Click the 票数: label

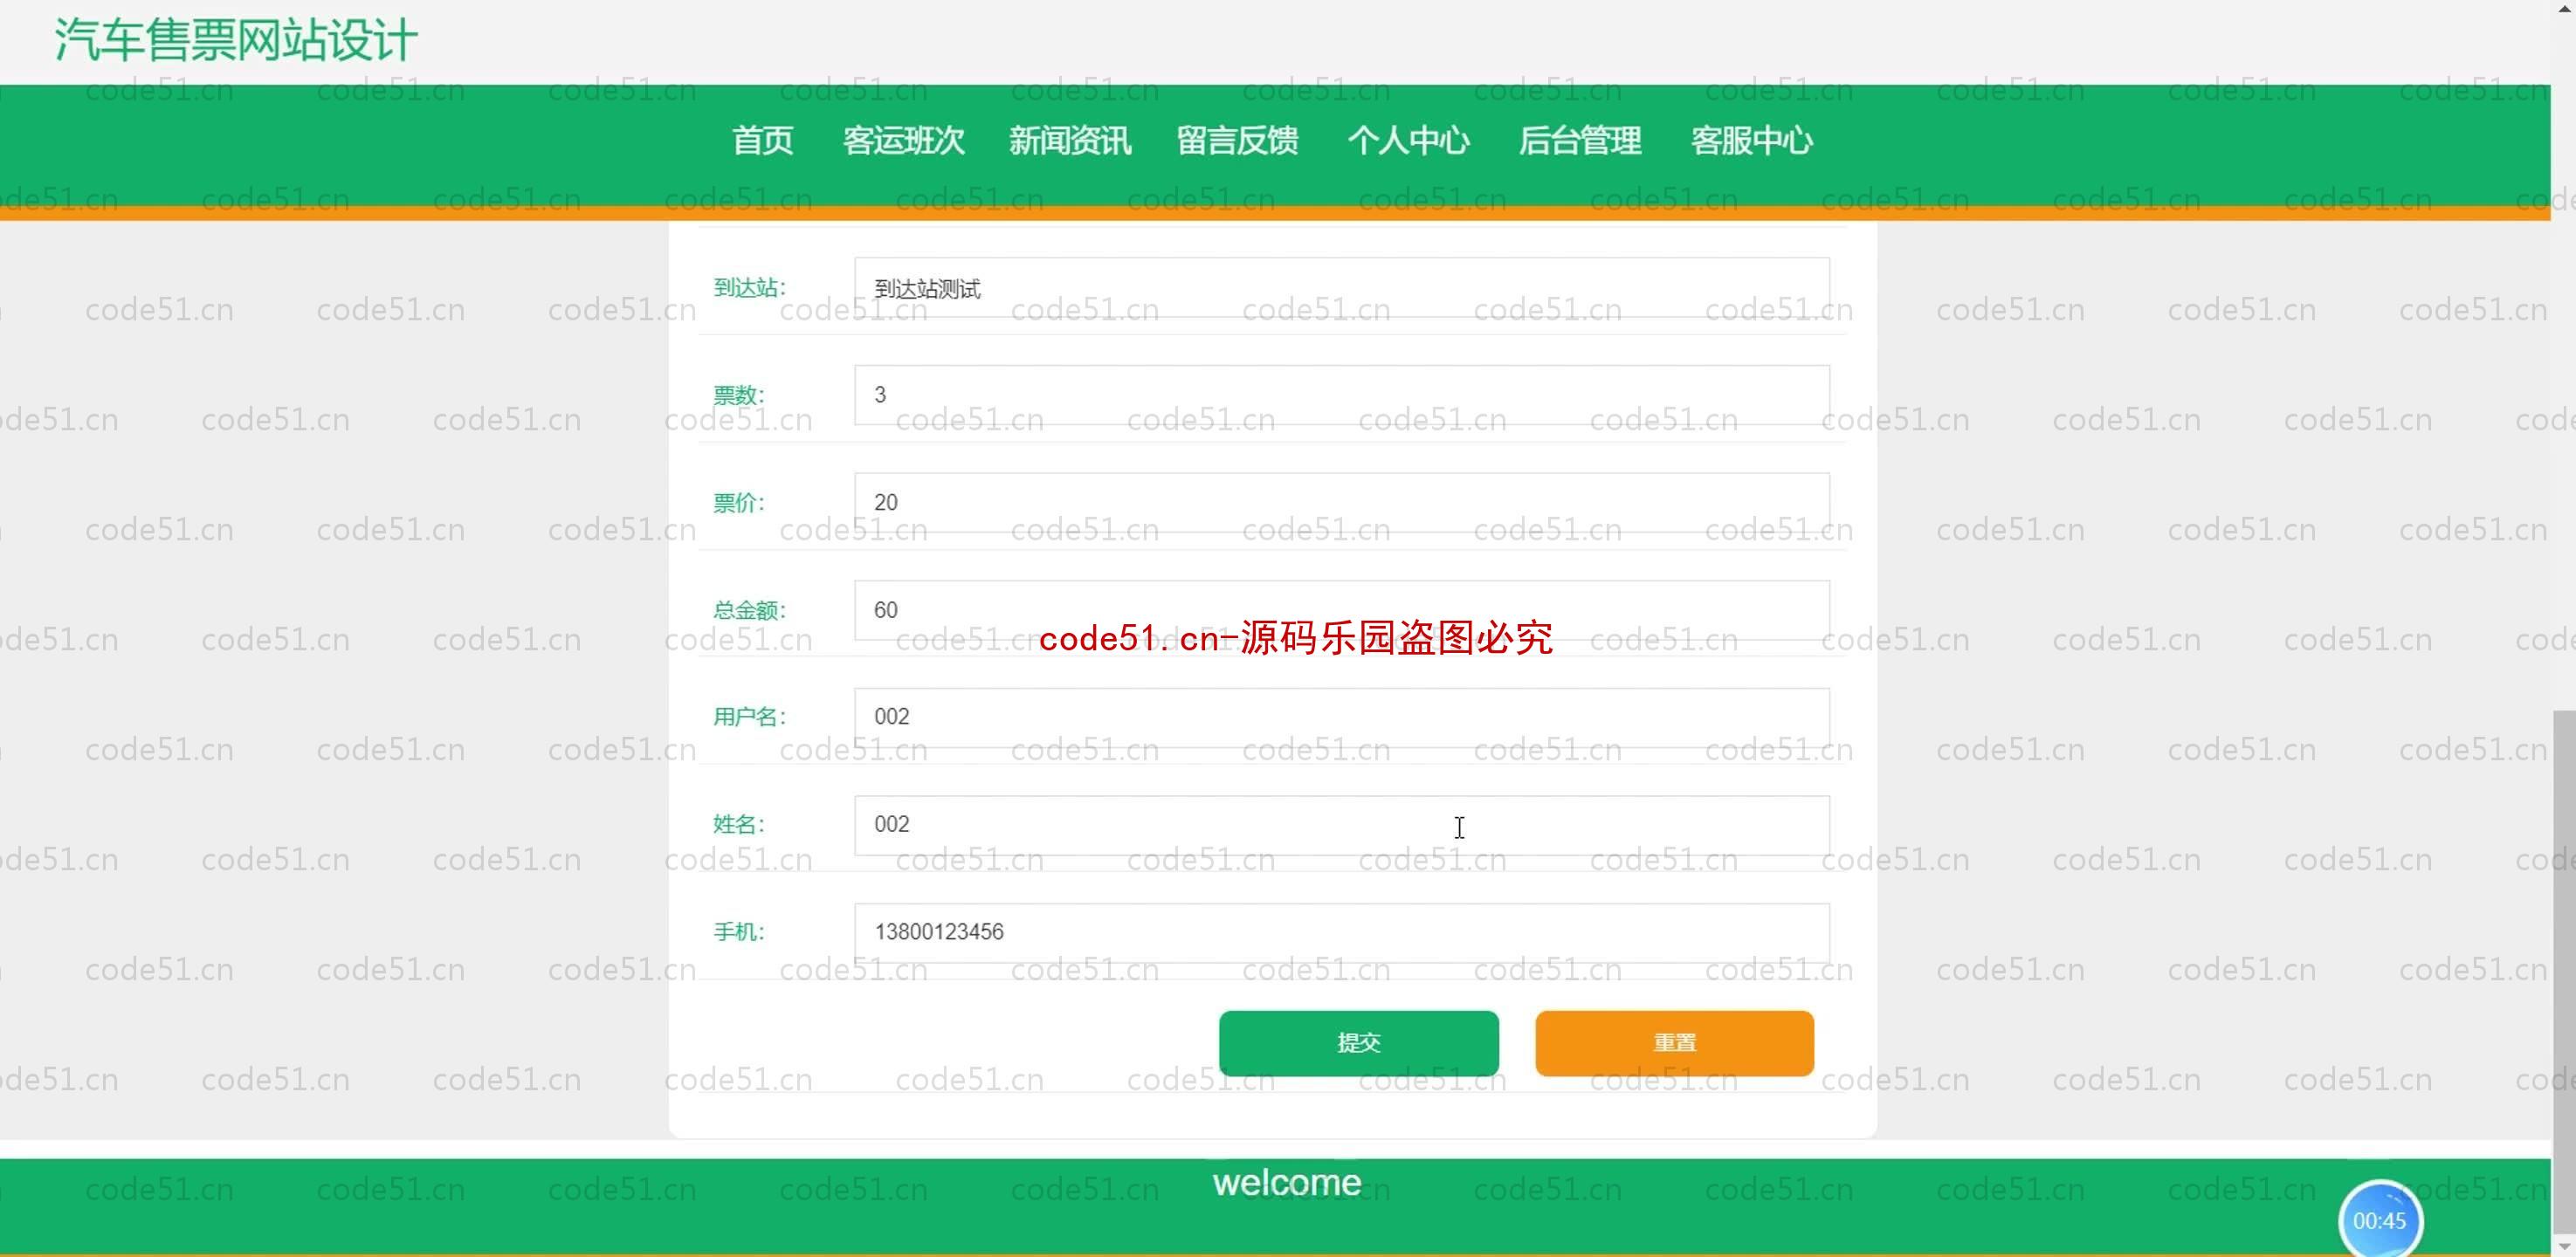coord(738,395)
